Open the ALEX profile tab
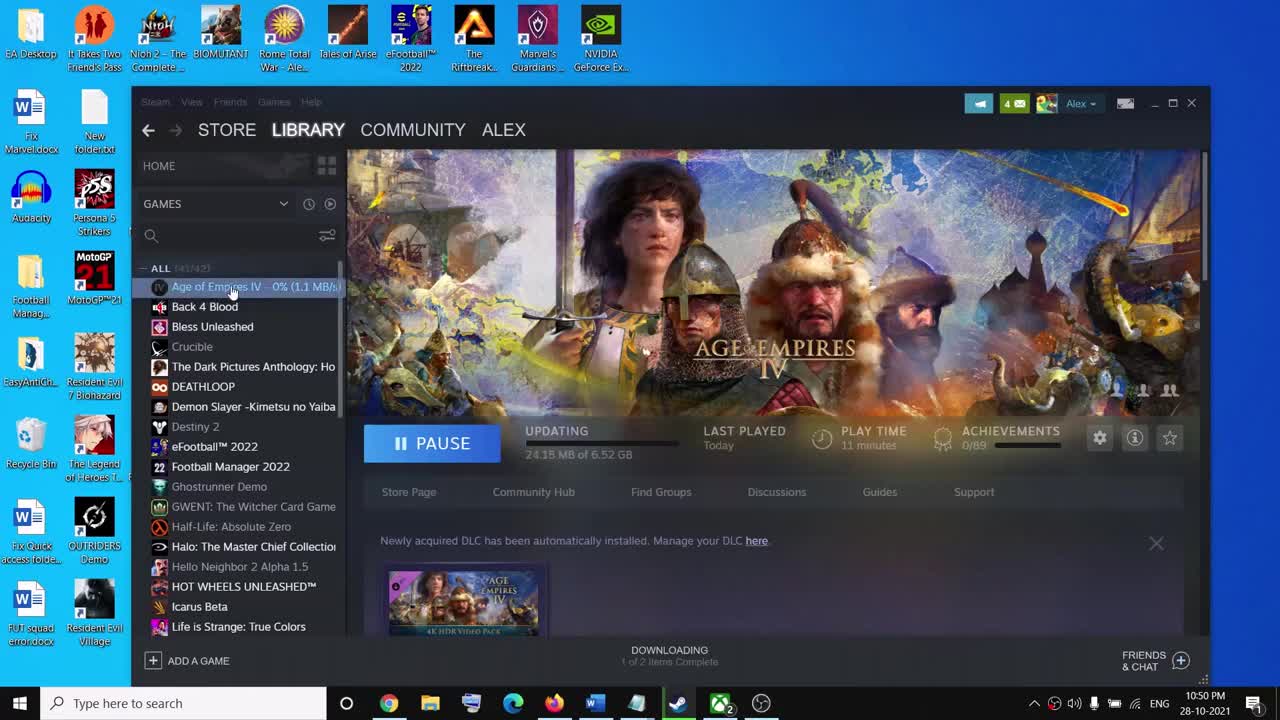Screen dimensions: 1280x720 point(504,130)
